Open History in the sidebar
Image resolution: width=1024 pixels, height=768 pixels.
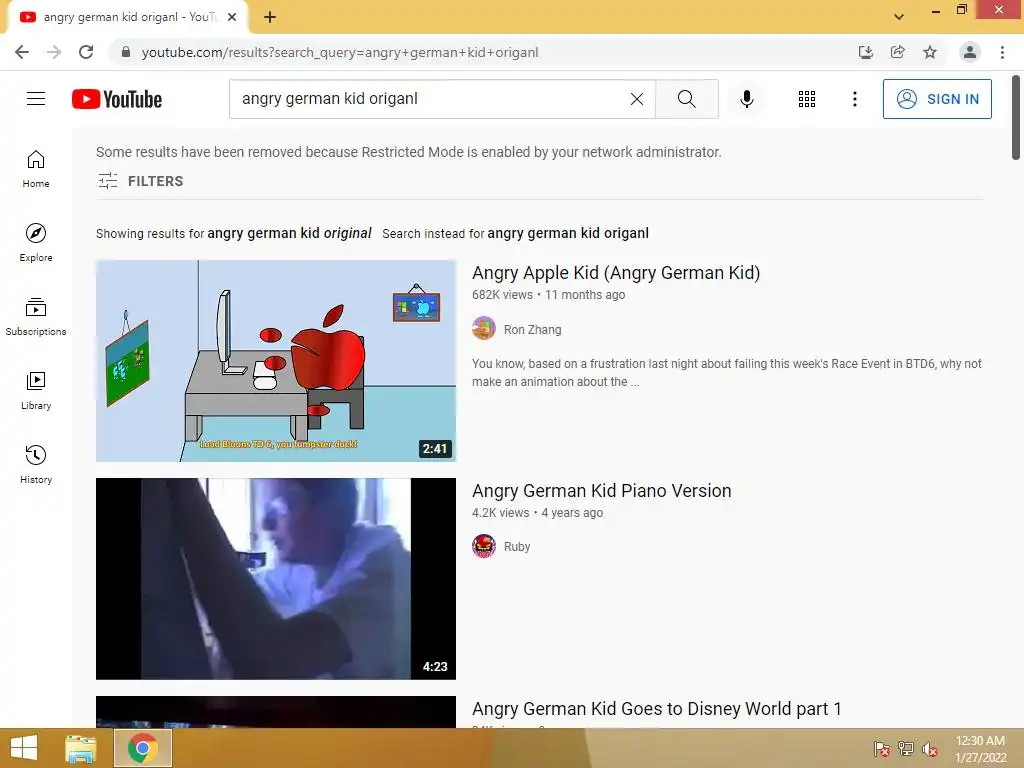[36, 464]
